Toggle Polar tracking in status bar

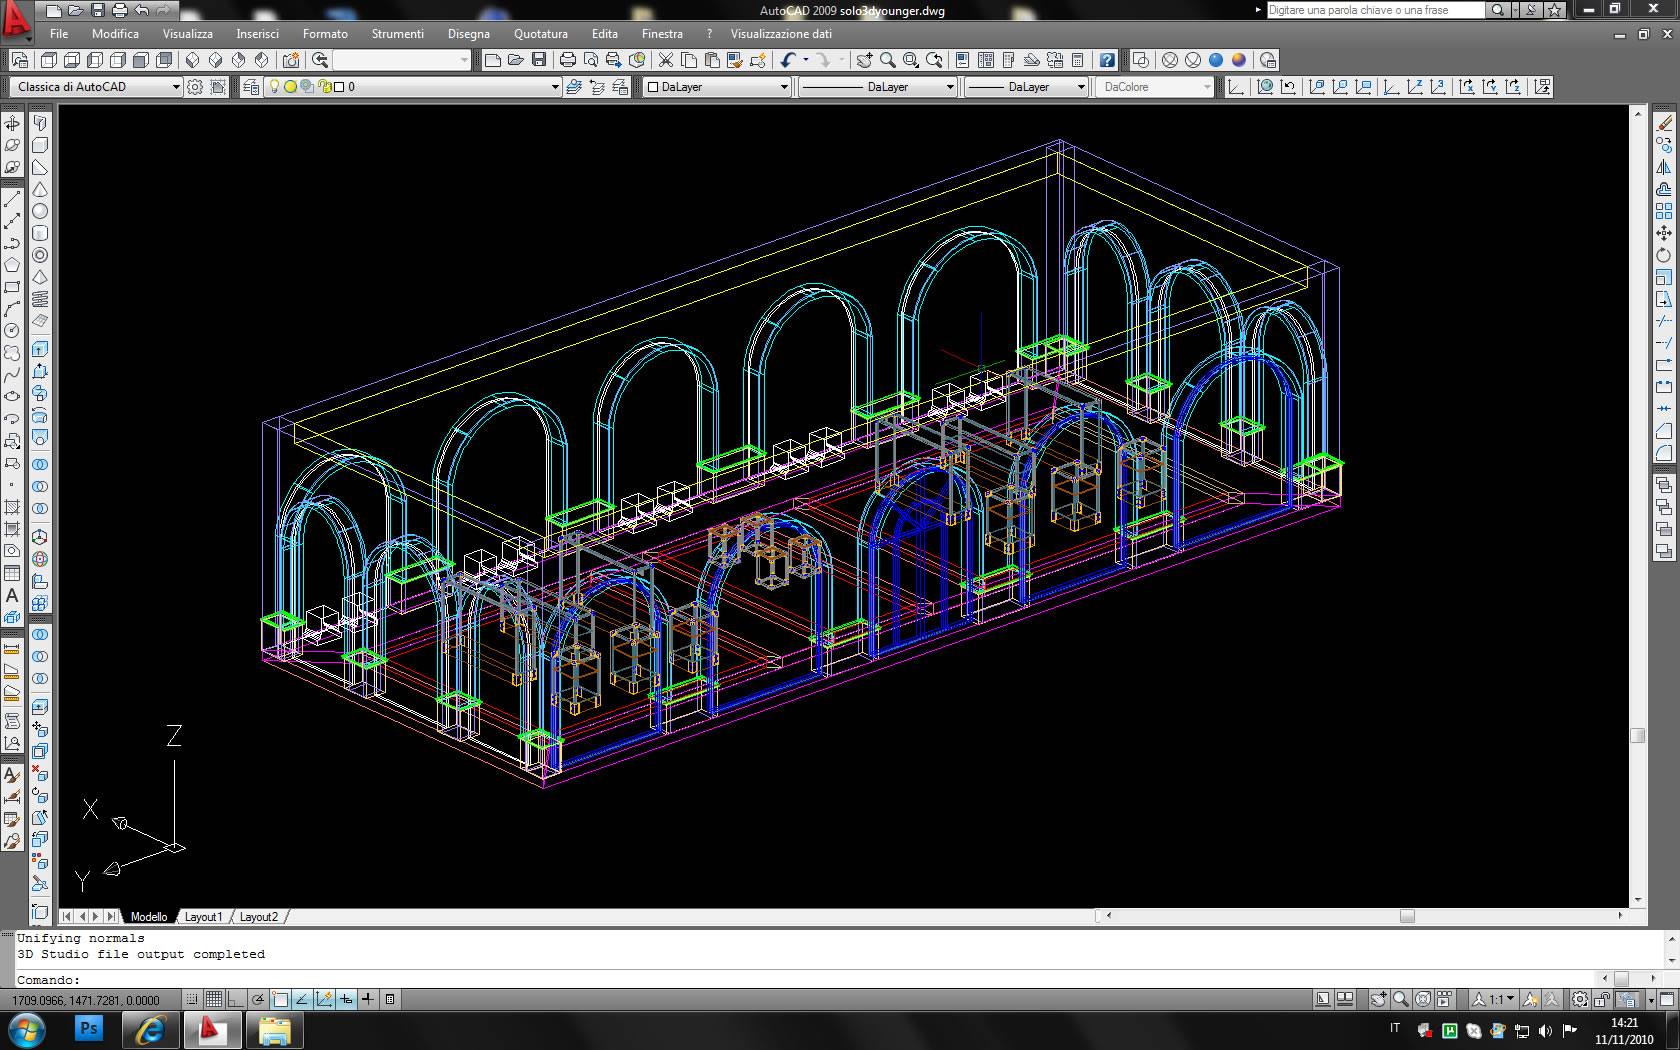coord(258,999)
